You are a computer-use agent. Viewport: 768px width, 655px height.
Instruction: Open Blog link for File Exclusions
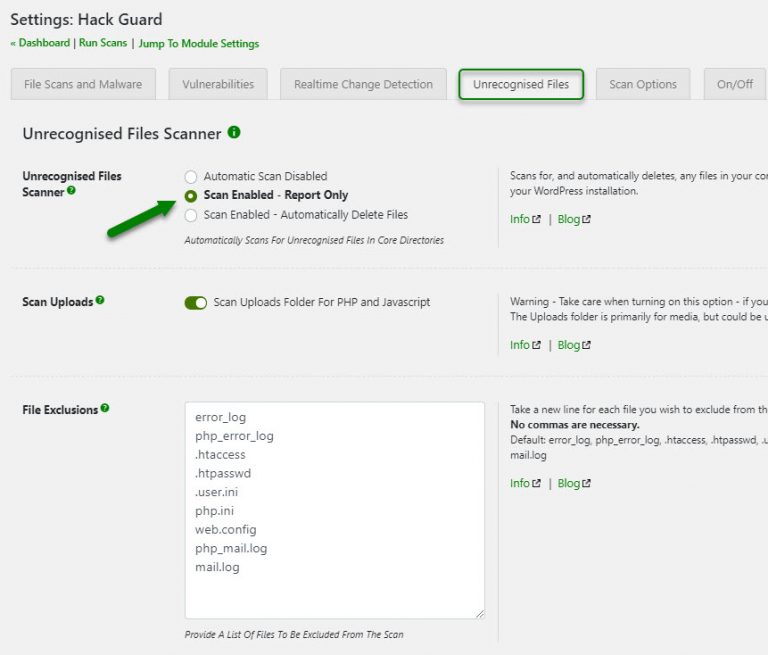click(x=574, y=483)
